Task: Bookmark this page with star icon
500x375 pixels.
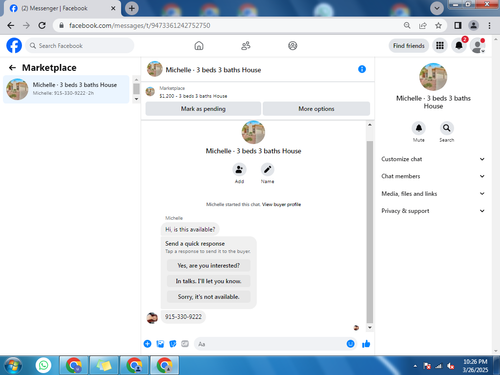Action: [438, 25]
